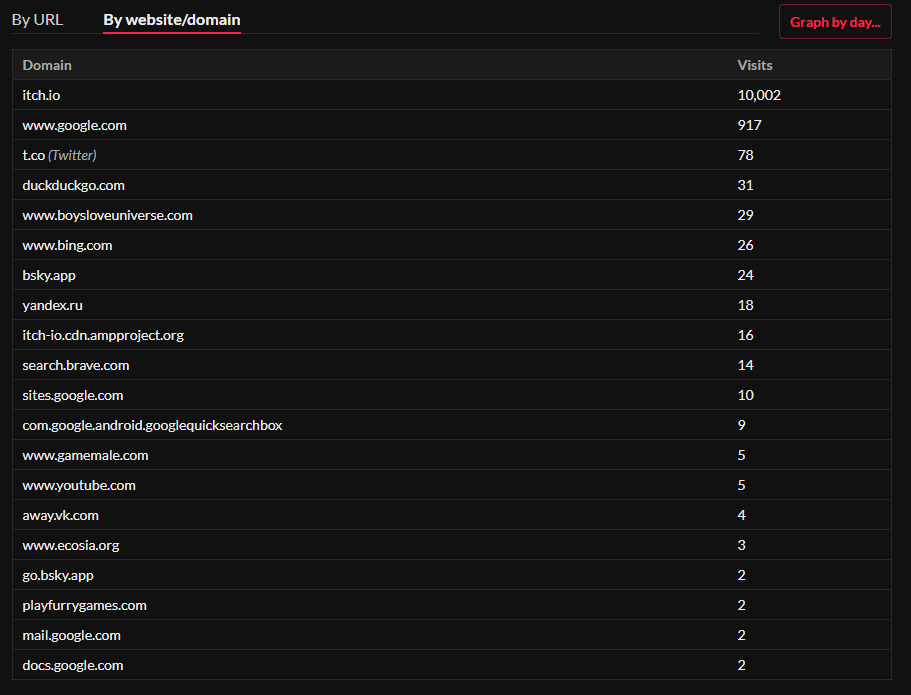Select the itch-io.cdn.ampproject.org entry
Screen dimensions: 911x695
tap(103, 335)
